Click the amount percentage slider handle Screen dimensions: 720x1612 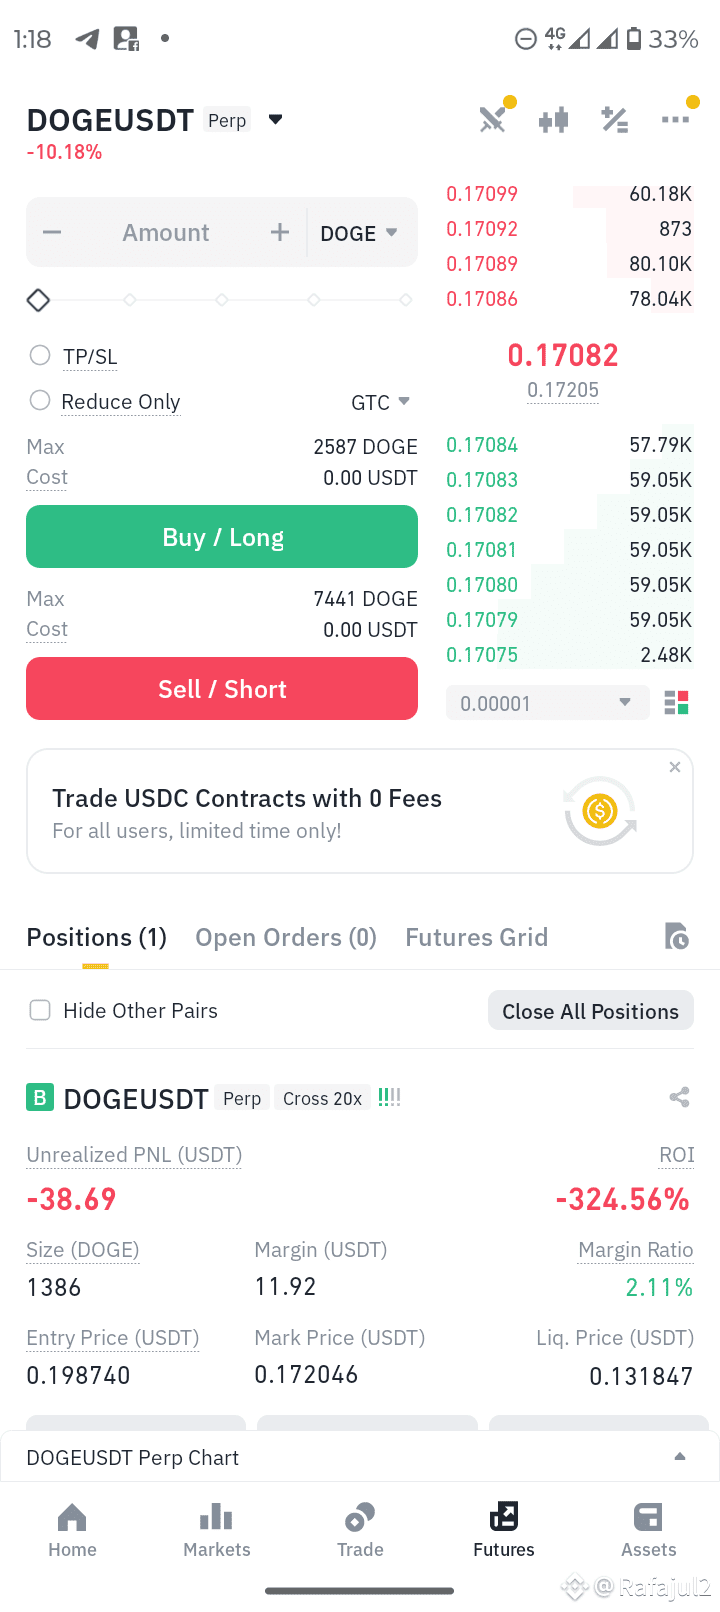tap(38, 300)
